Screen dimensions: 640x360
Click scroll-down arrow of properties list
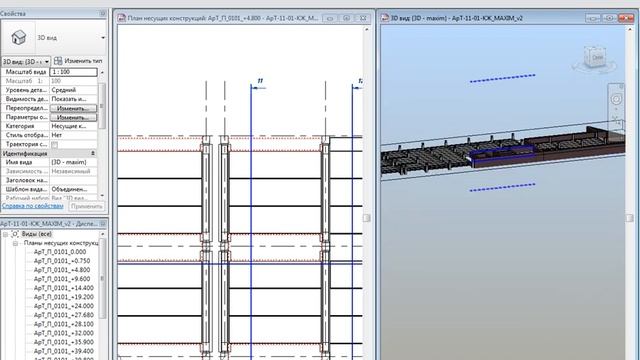coord(102,196)
